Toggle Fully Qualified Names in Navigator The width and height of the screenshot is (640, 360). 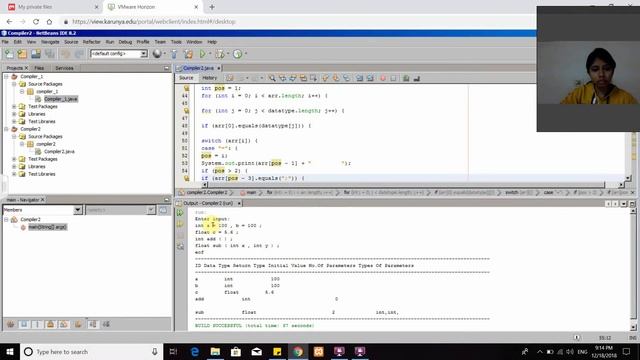(78, 324)
